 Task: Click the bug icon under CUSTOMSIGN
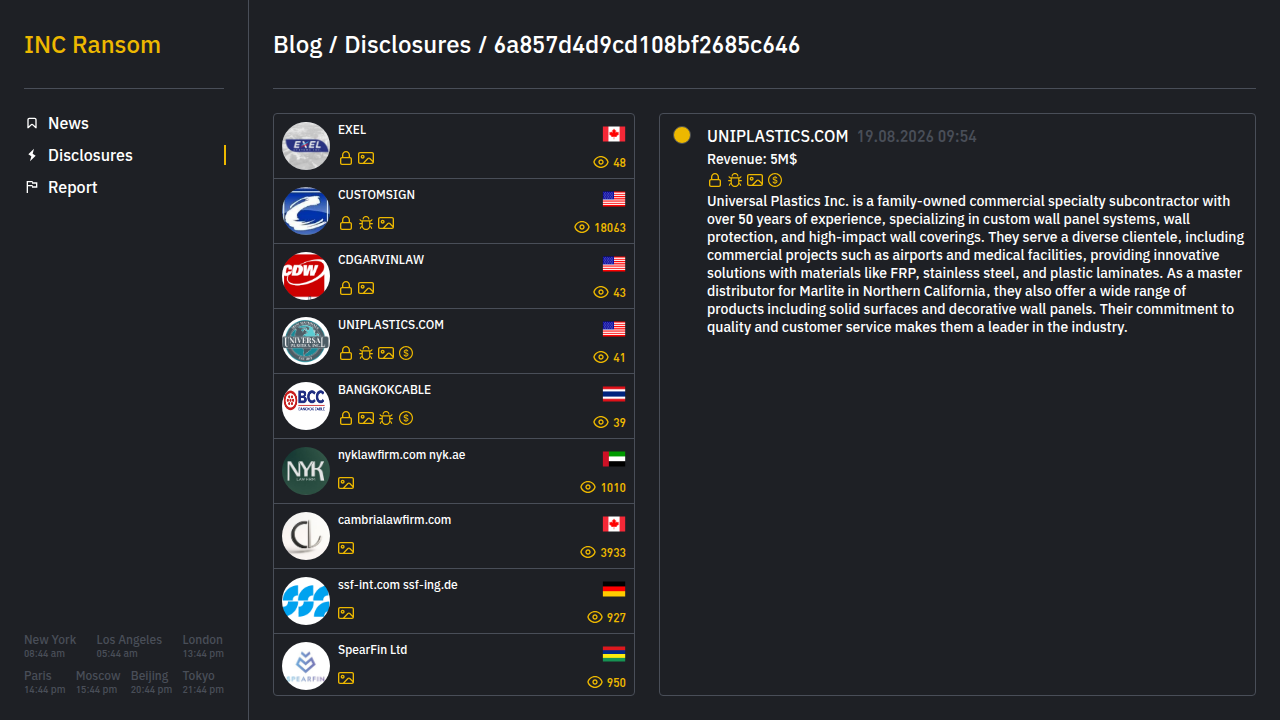(366, 223)
